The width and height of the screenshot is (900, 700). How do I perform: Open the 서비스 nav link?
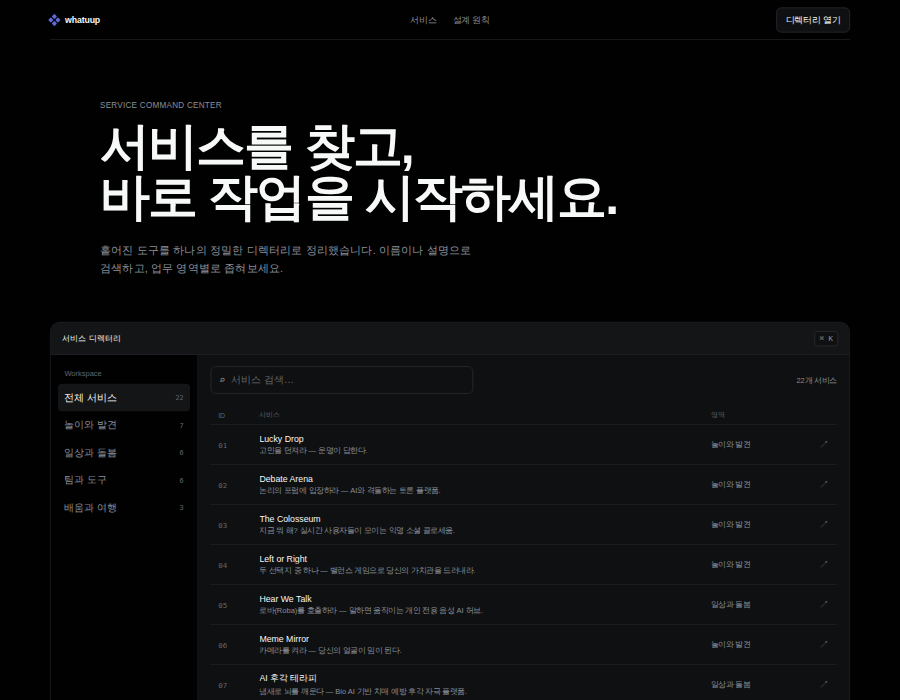(423, 20)
